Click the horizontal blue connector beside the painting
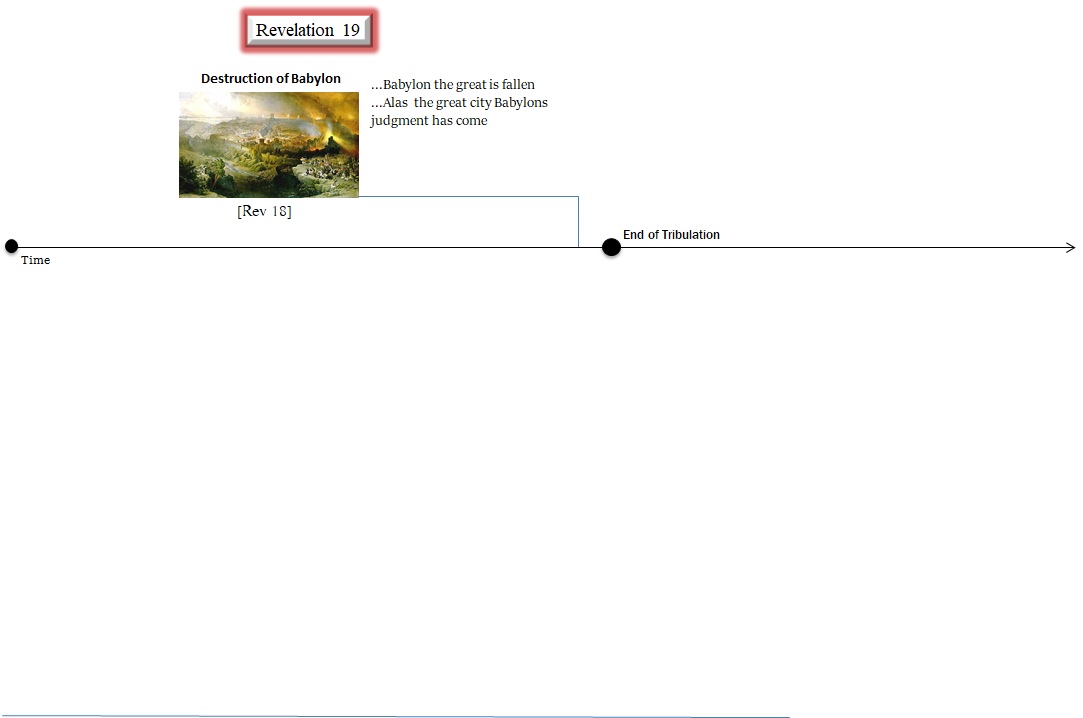The image size is (1083, 718). pos(468,197)
